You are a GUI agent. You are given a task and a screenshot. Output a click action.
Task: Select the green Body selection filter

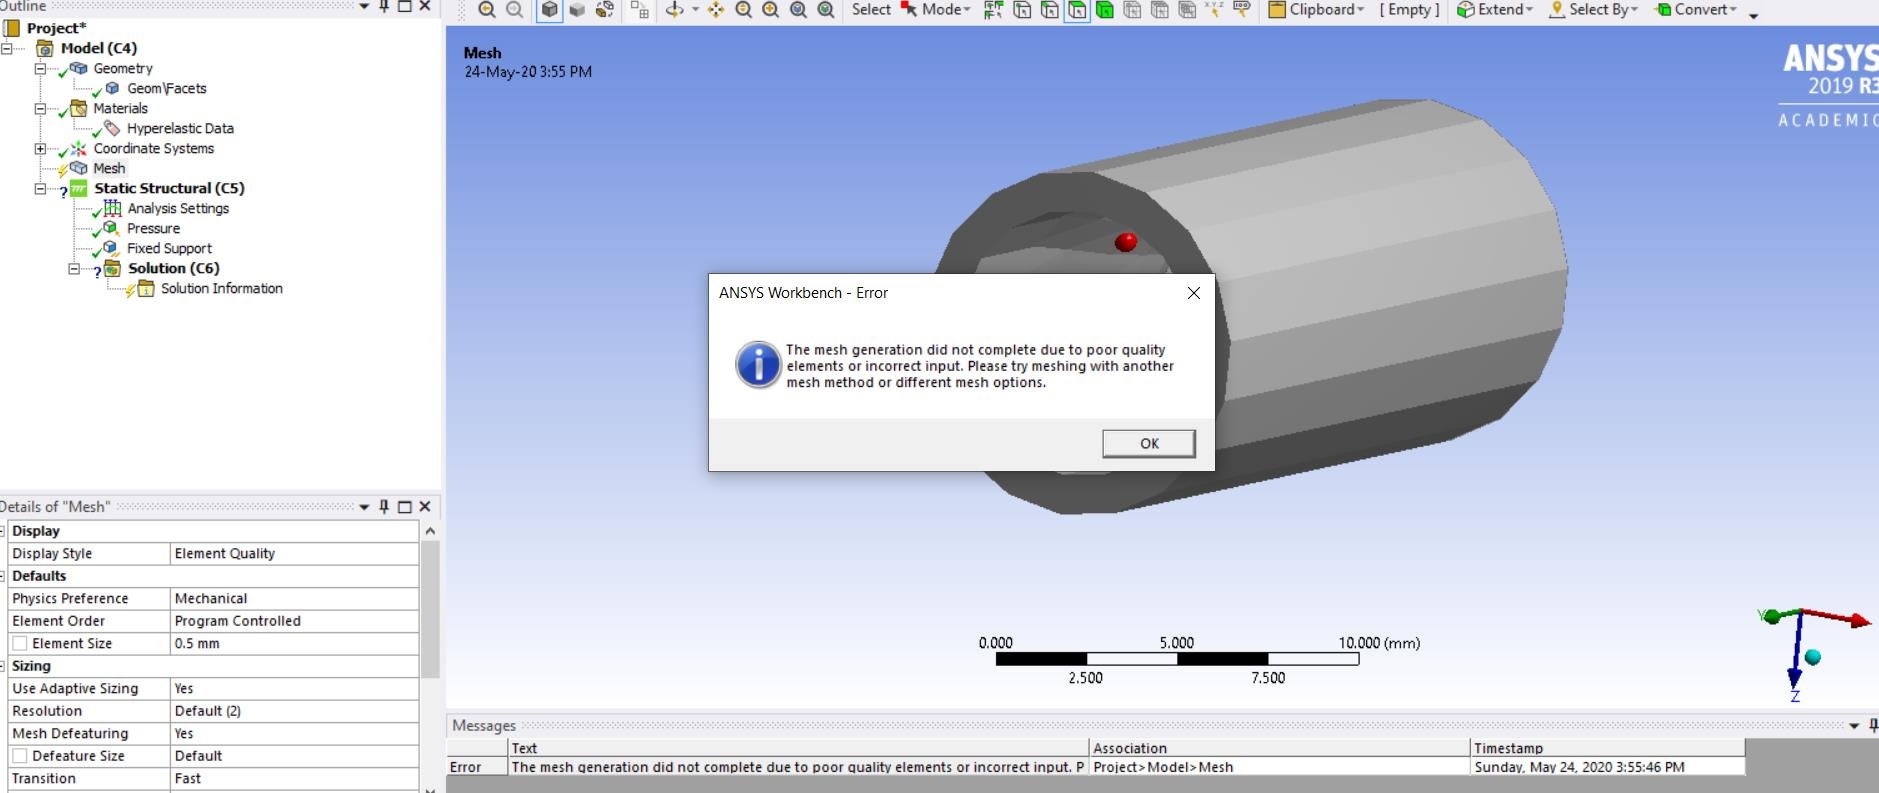tap(1105, 10)
